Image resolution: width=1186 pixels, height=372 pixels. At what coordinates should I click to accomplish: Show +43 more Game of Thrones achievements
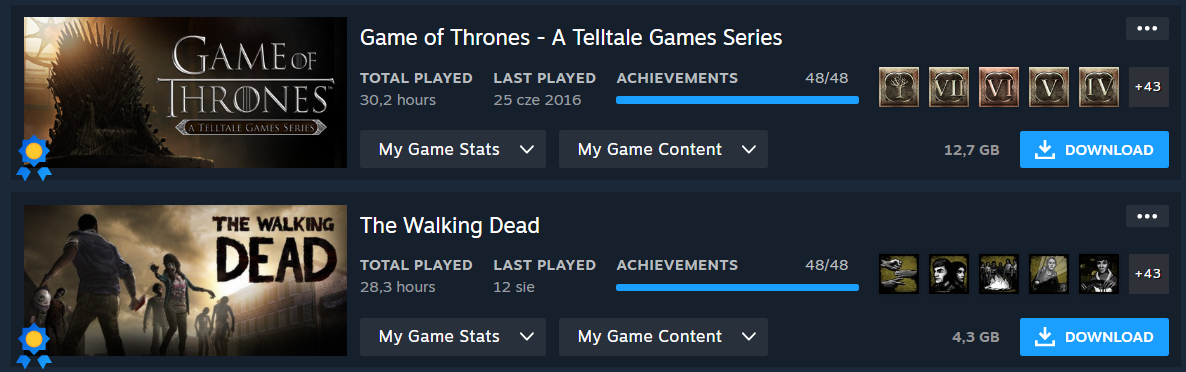[1148, 87]
